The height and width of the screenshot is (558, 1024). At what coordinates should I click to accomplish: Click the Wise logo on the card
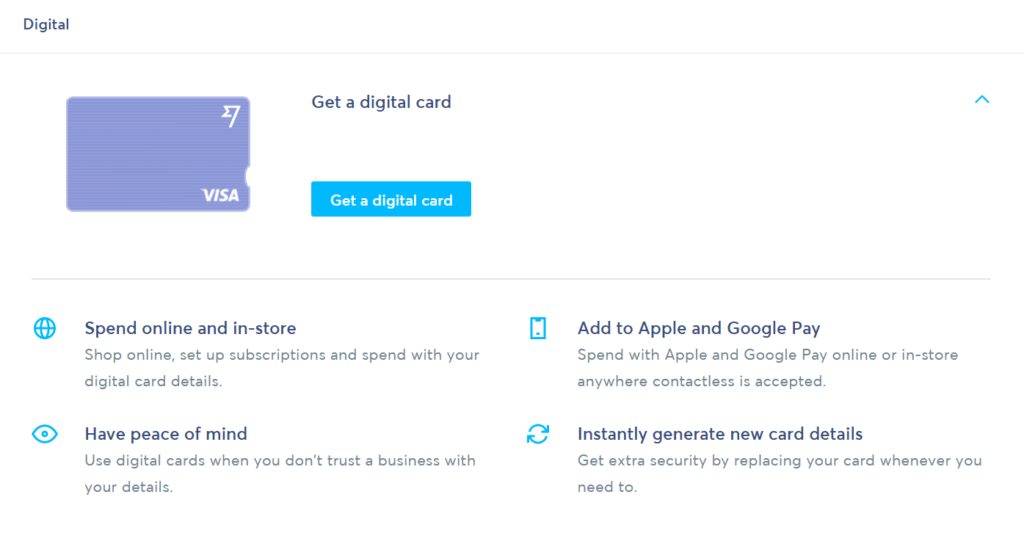(231, 116)
